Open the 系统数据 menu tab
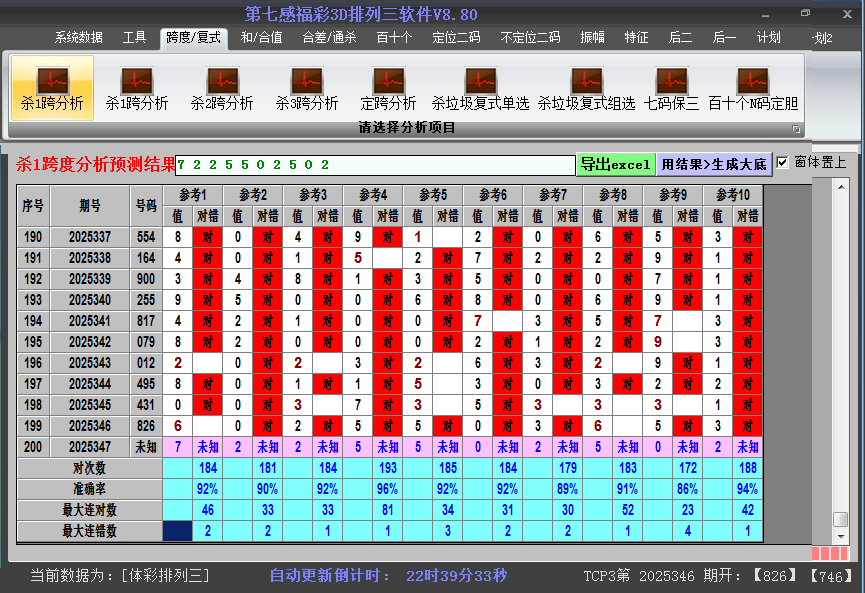This screenshot has width=865, height=593. tap(78, 38)
